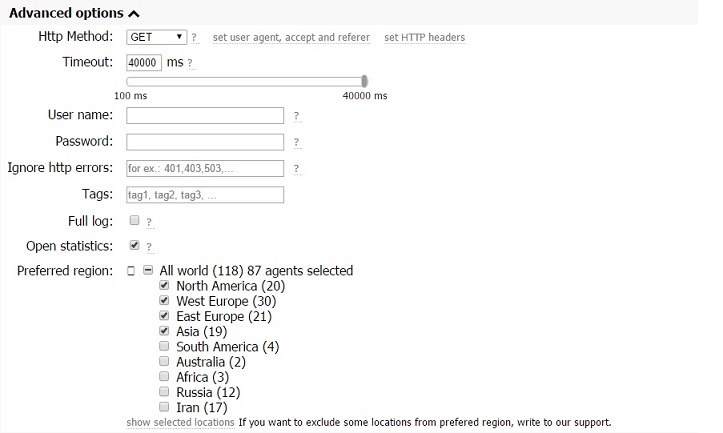Toggle the All world master checkbox

point(131,271)
